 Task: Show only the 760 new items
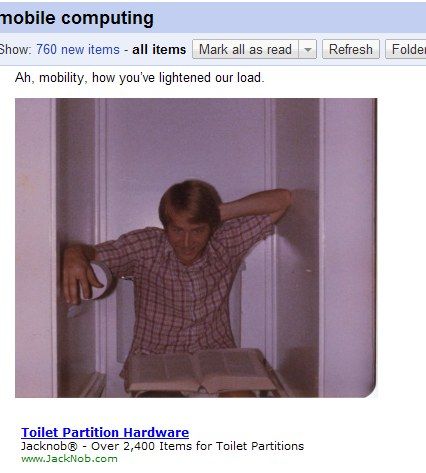click(78, 50)
